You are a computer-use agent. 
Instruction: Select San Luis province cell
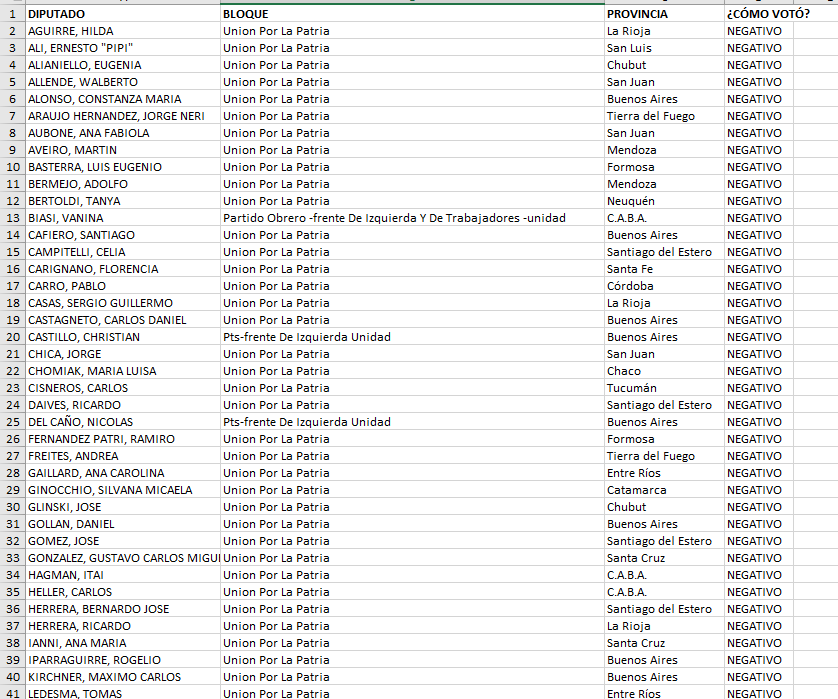coord(664,48)
